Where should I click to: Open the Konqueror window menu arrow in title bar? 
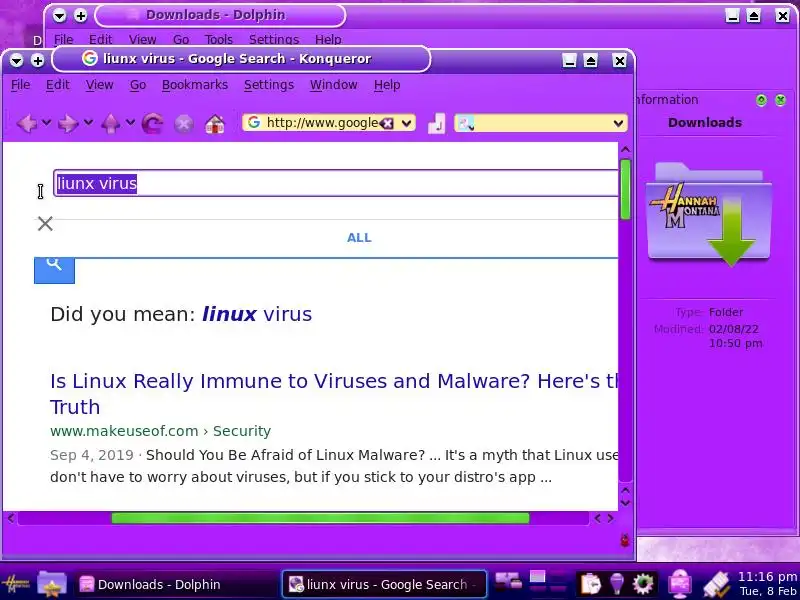[16, 61]
